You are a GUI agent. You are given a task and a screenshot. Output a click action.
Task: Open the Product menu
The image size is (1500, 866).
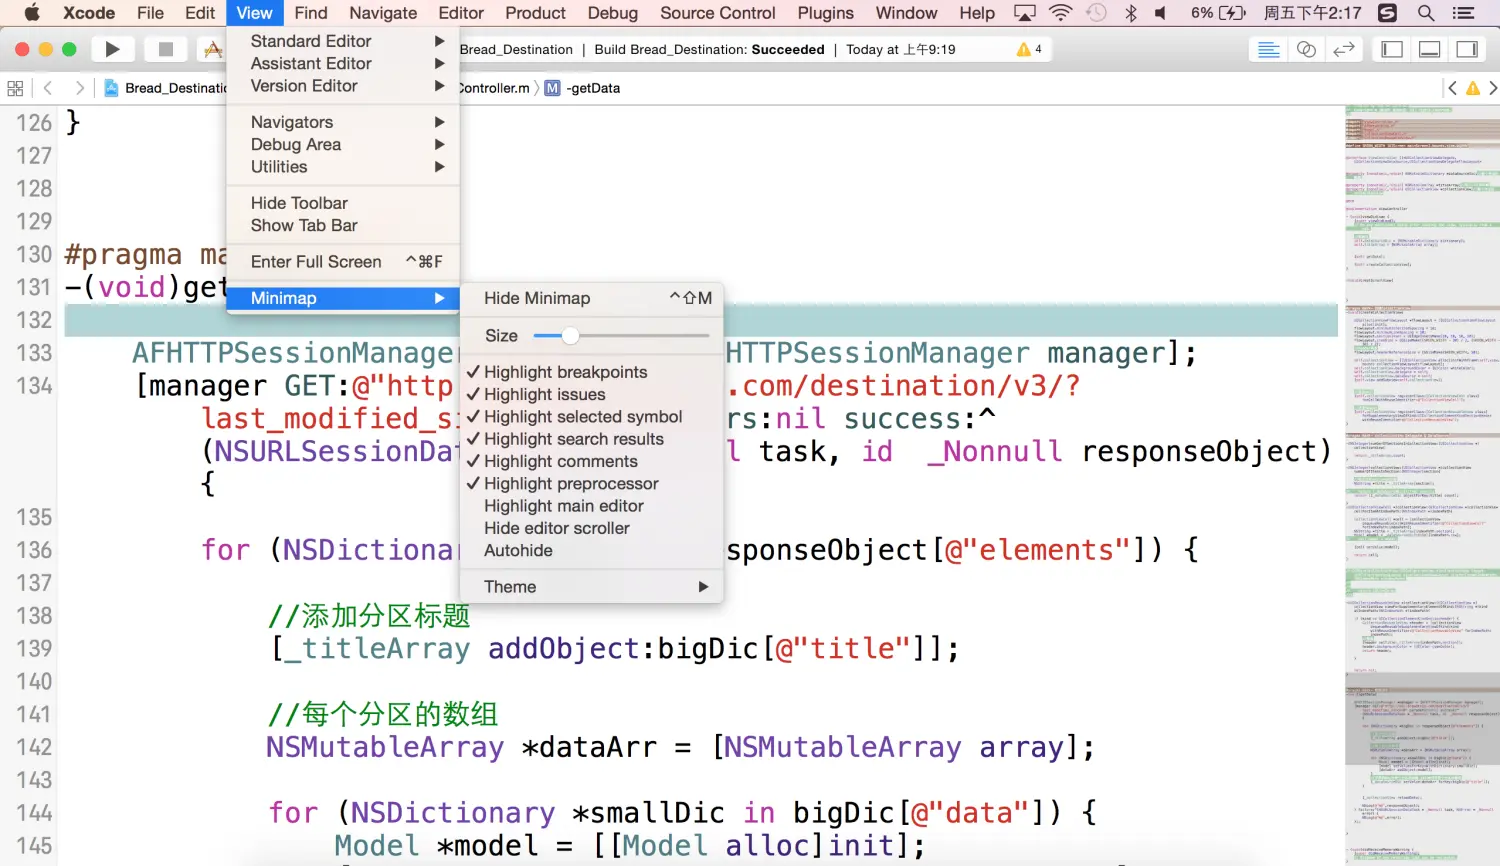[x=536, y=13]
